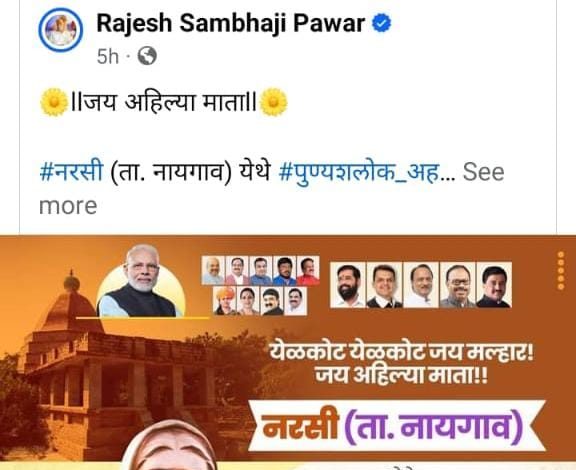Open the Rajesh Sambhaji Pawar name link
Image resolution: width=576 pixels, height=470 pixels.
(230, 24)
